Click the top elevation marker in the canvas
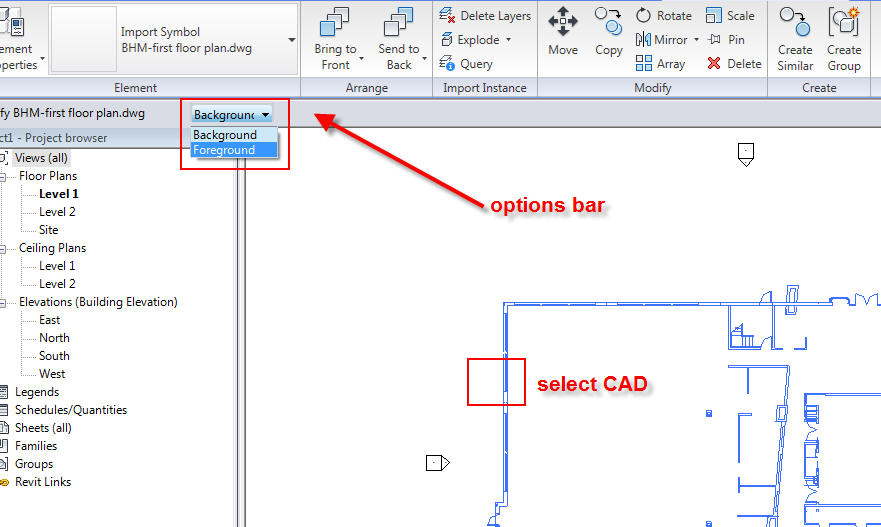881x527 pixels. 746,155
